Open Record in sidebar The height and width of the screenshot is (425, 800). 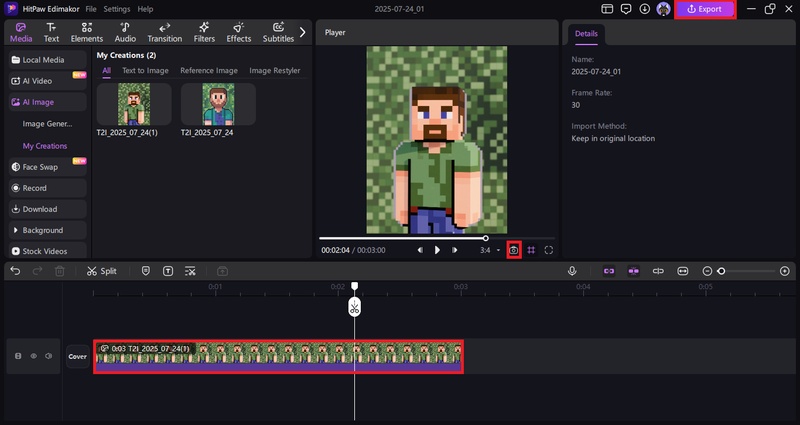click(x=47, y=188)
